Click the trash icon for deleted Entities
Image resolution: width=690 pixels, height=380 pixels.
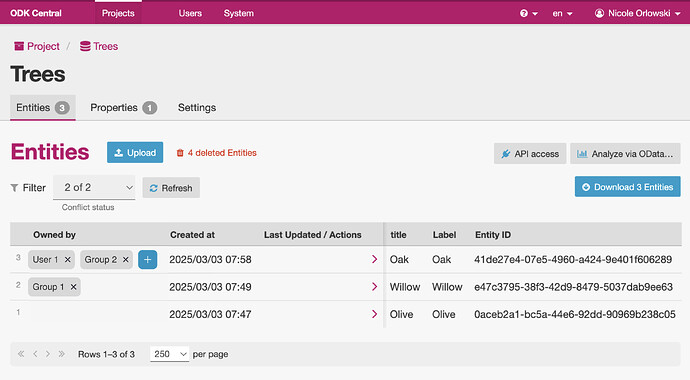[180, 153]
